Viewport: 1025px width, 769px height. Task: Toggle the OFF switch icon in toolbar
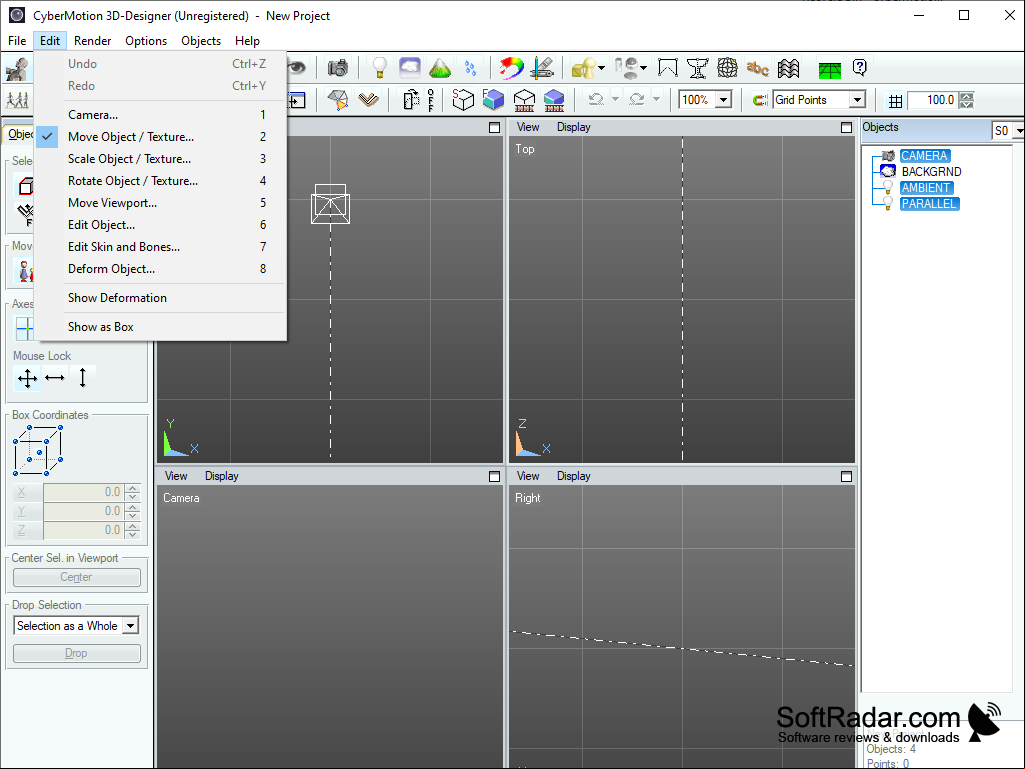(x=431, y=99)
